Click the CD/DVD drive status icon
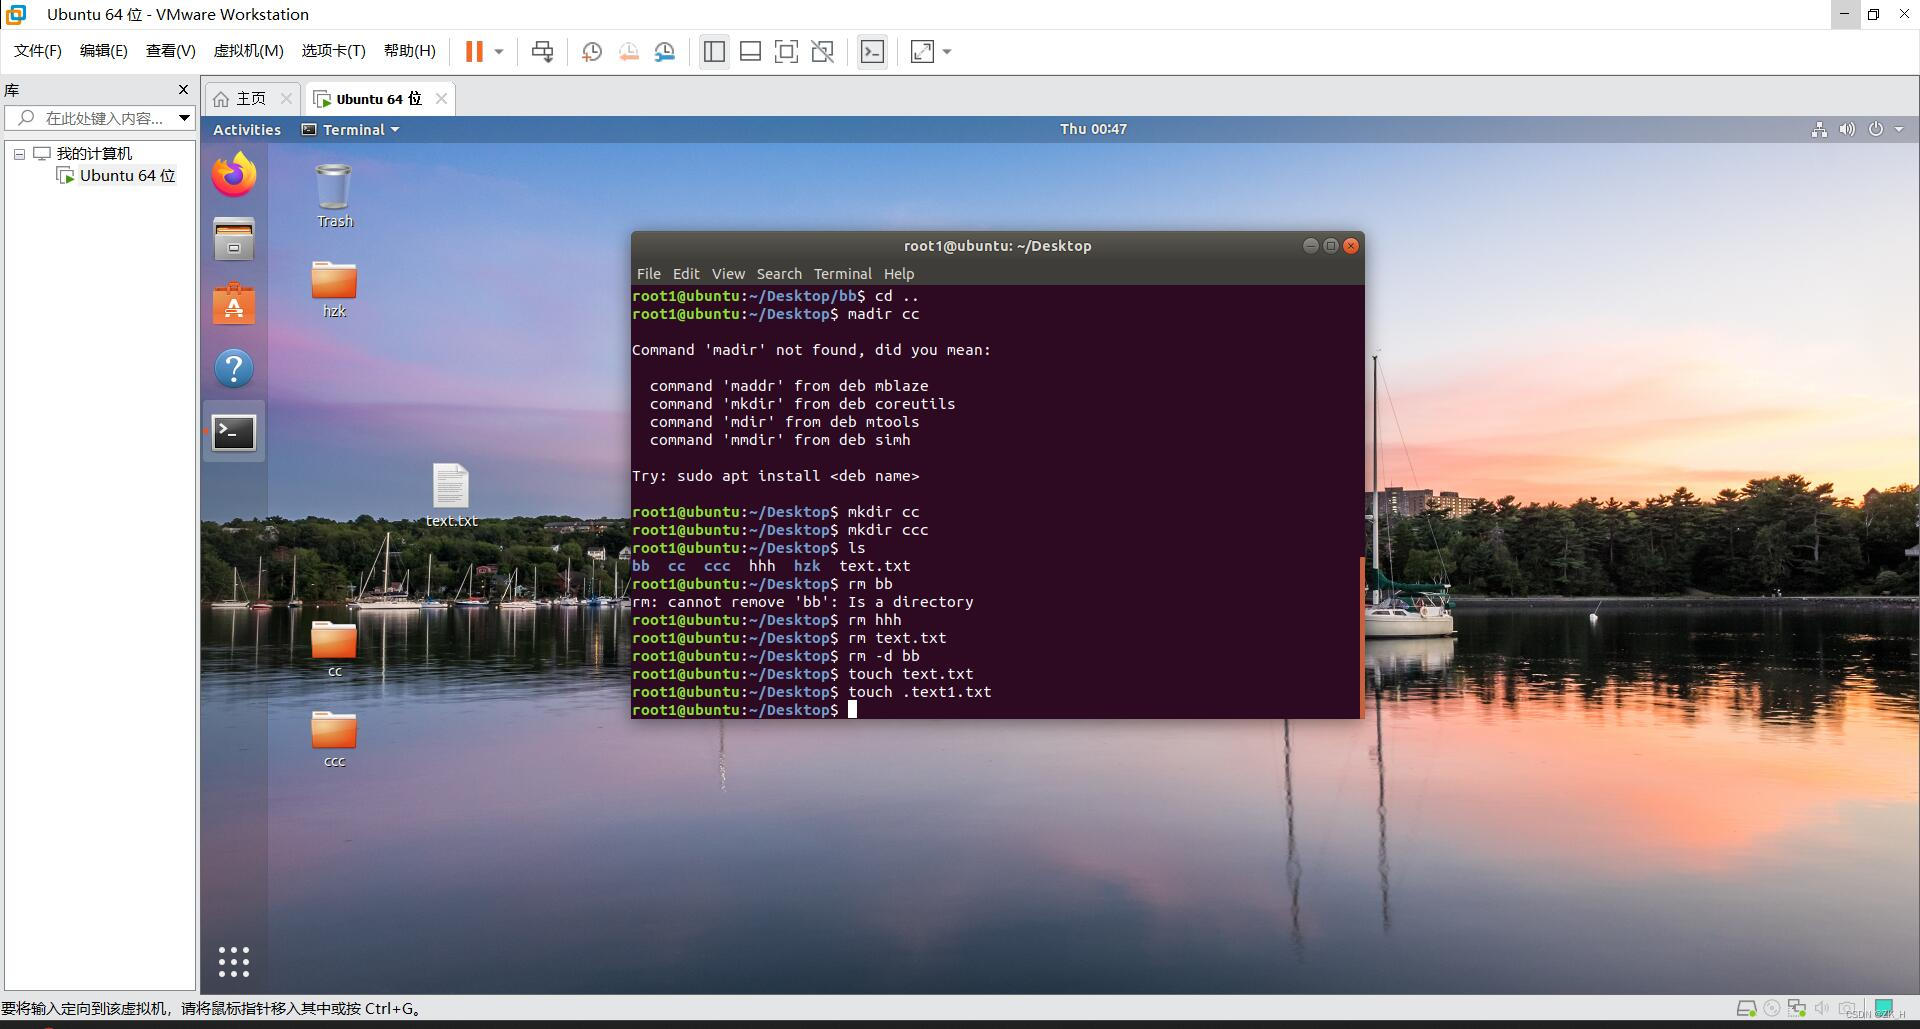This screenshot has width=1920, height=1029. click(x=1772, y=1008)
